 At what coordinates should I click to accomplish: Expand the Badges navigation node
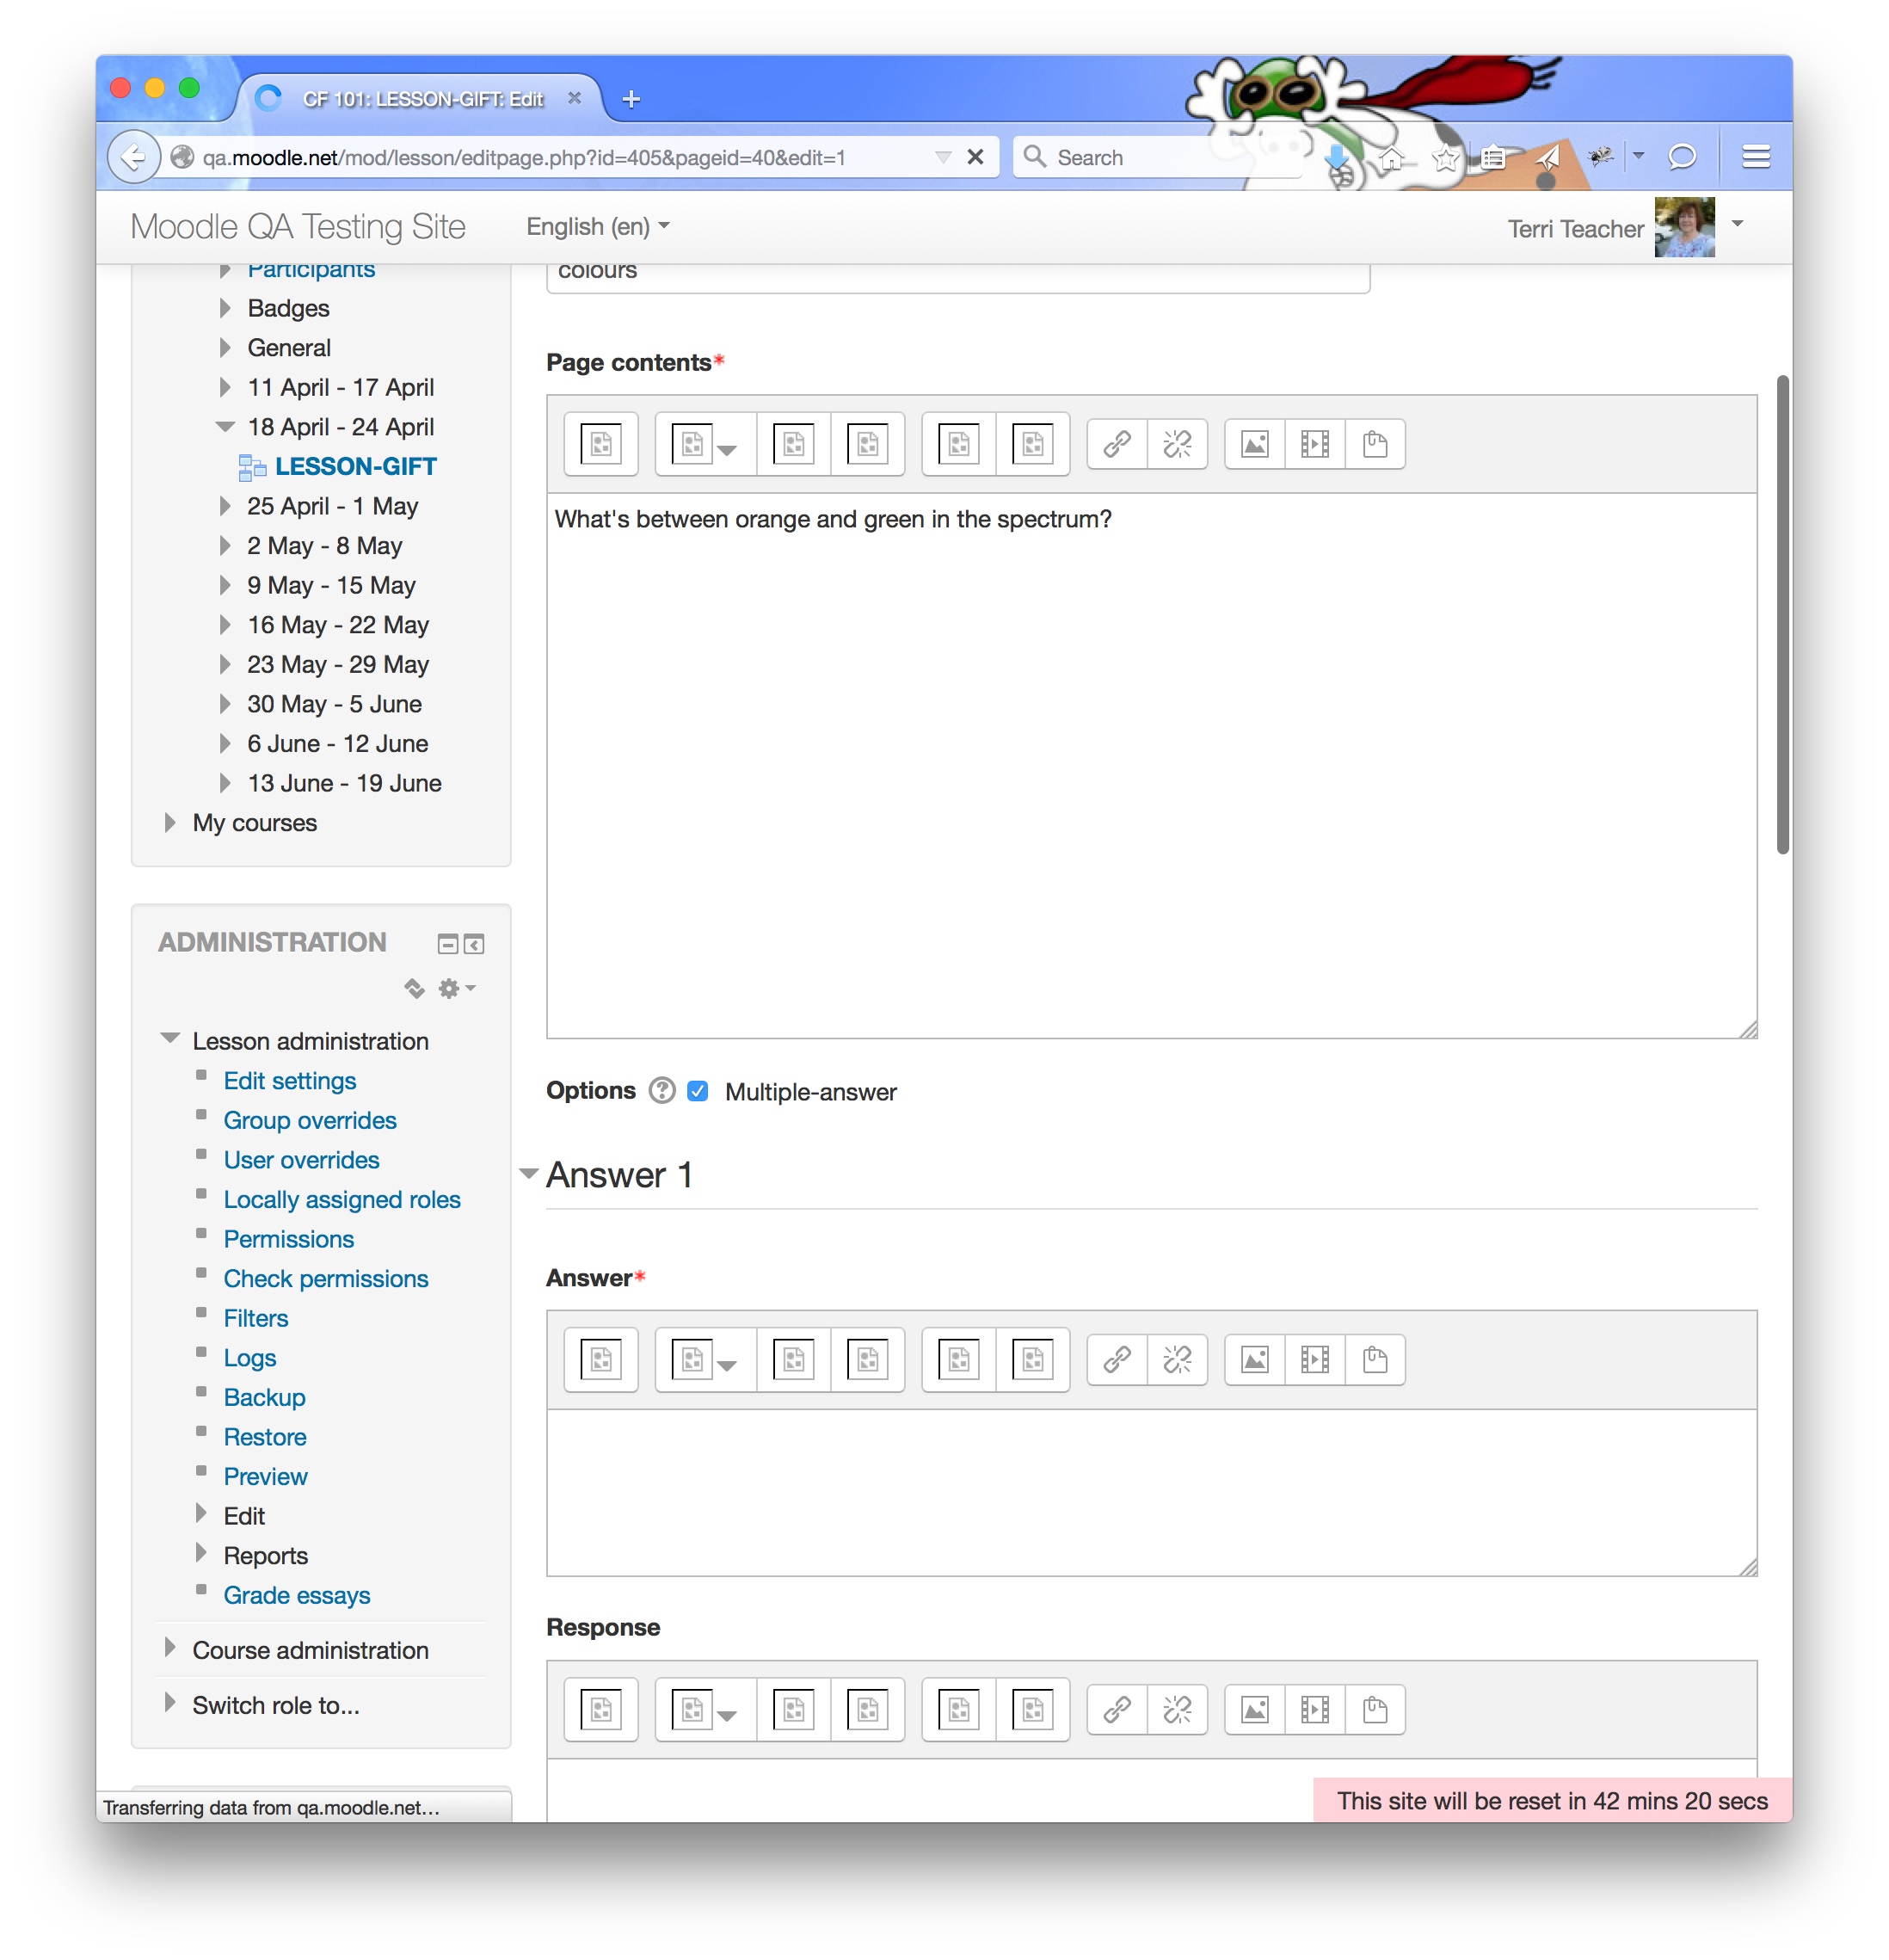pos(225,308)
